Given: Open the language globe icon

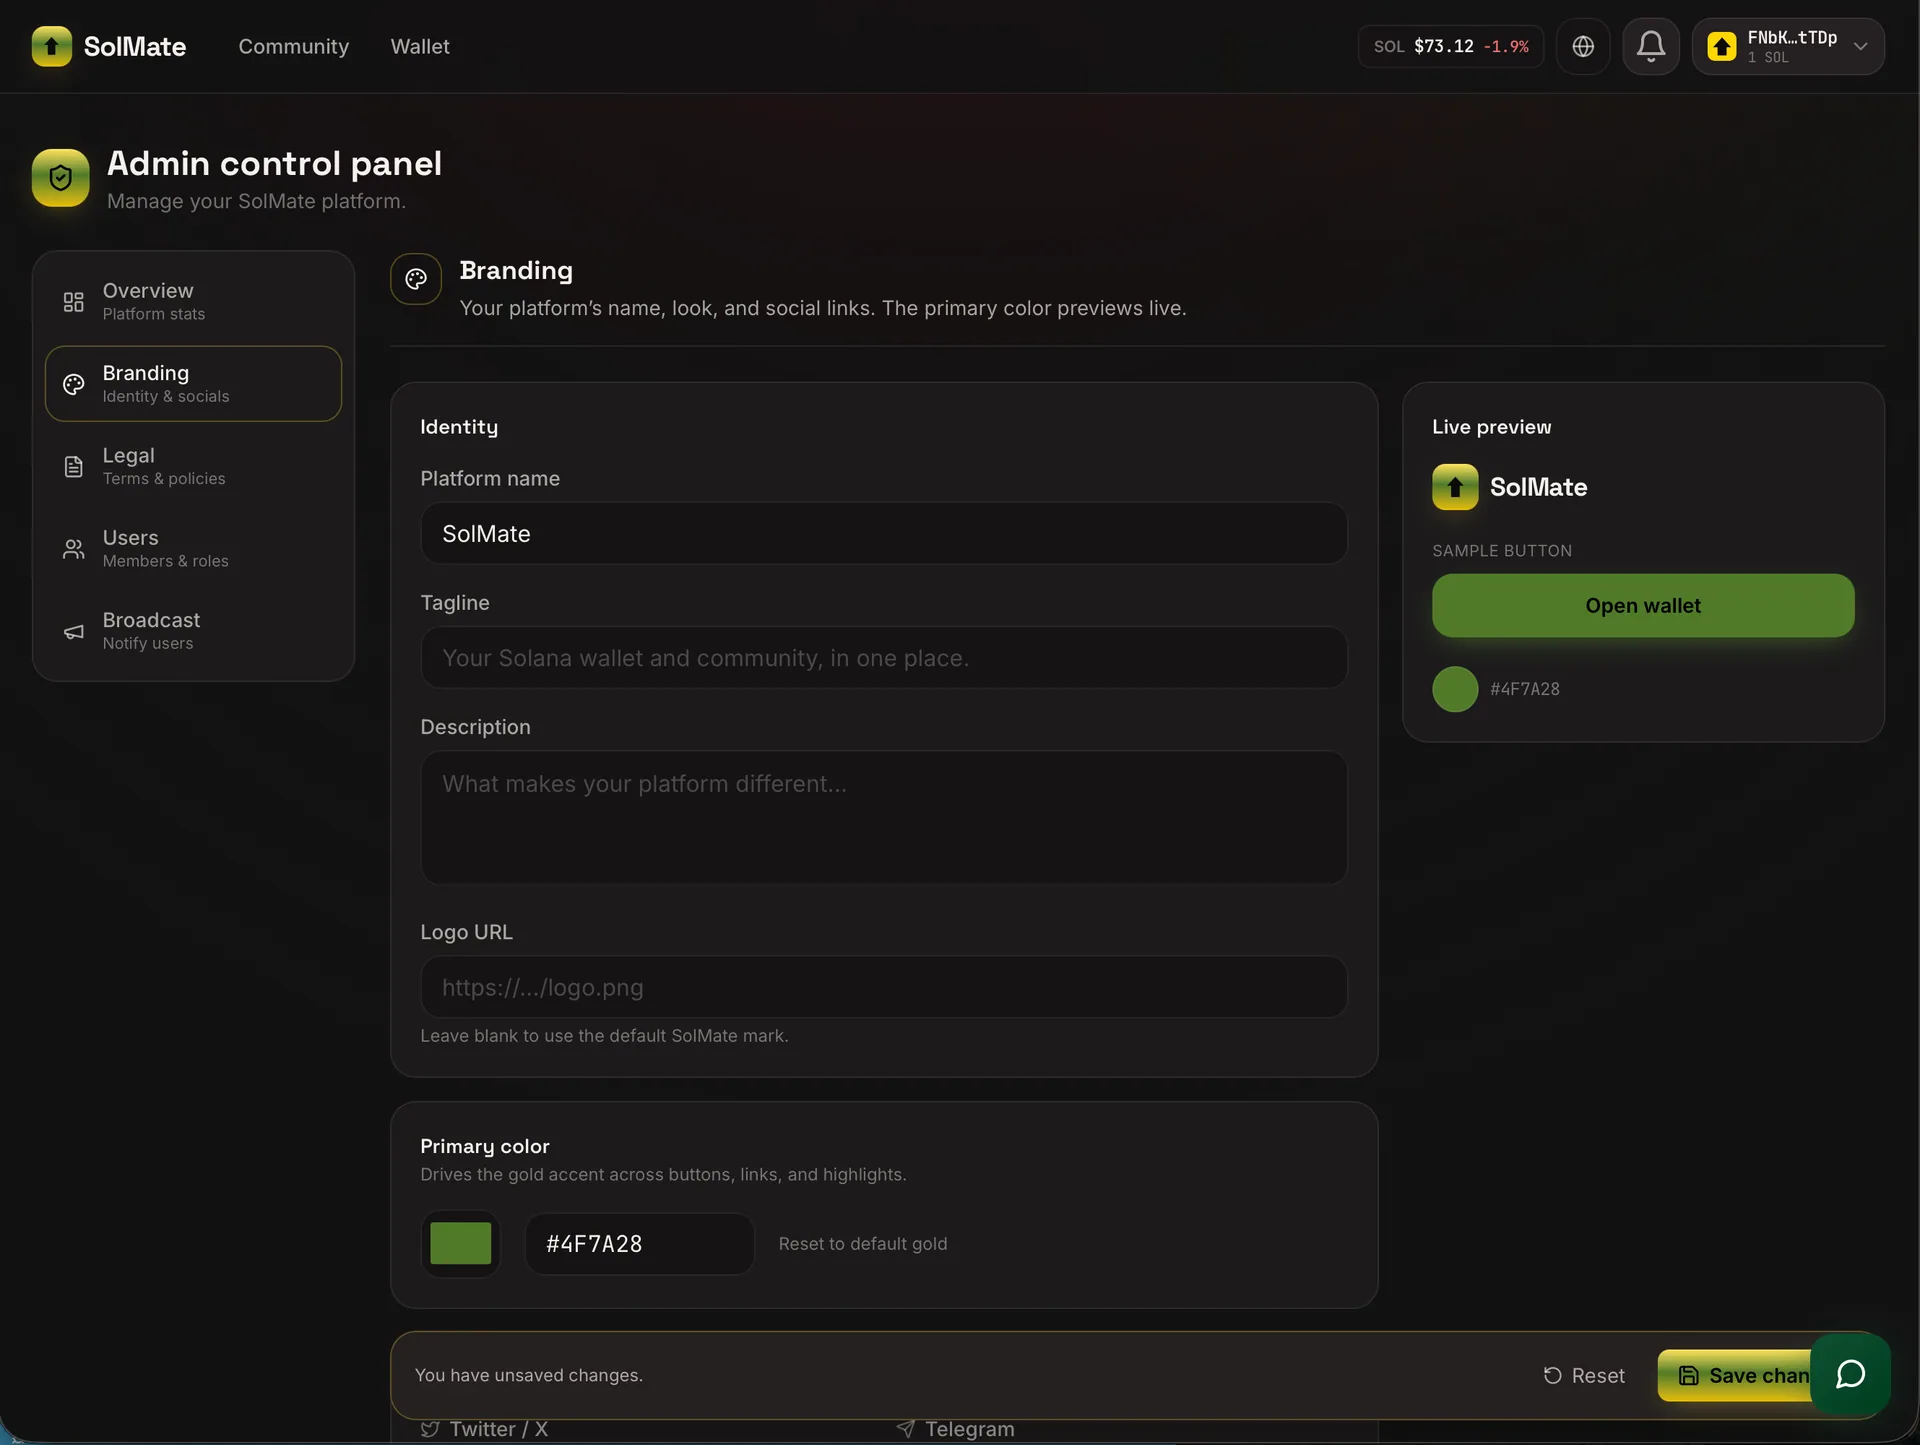Looking at the screenshot, I should tap(1583, 46).
